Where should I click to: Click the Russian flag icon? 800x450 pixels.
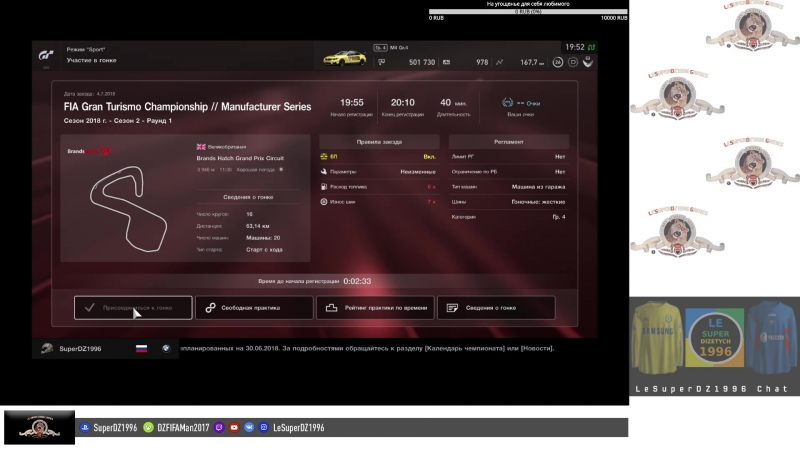click(x=141, y=348)
